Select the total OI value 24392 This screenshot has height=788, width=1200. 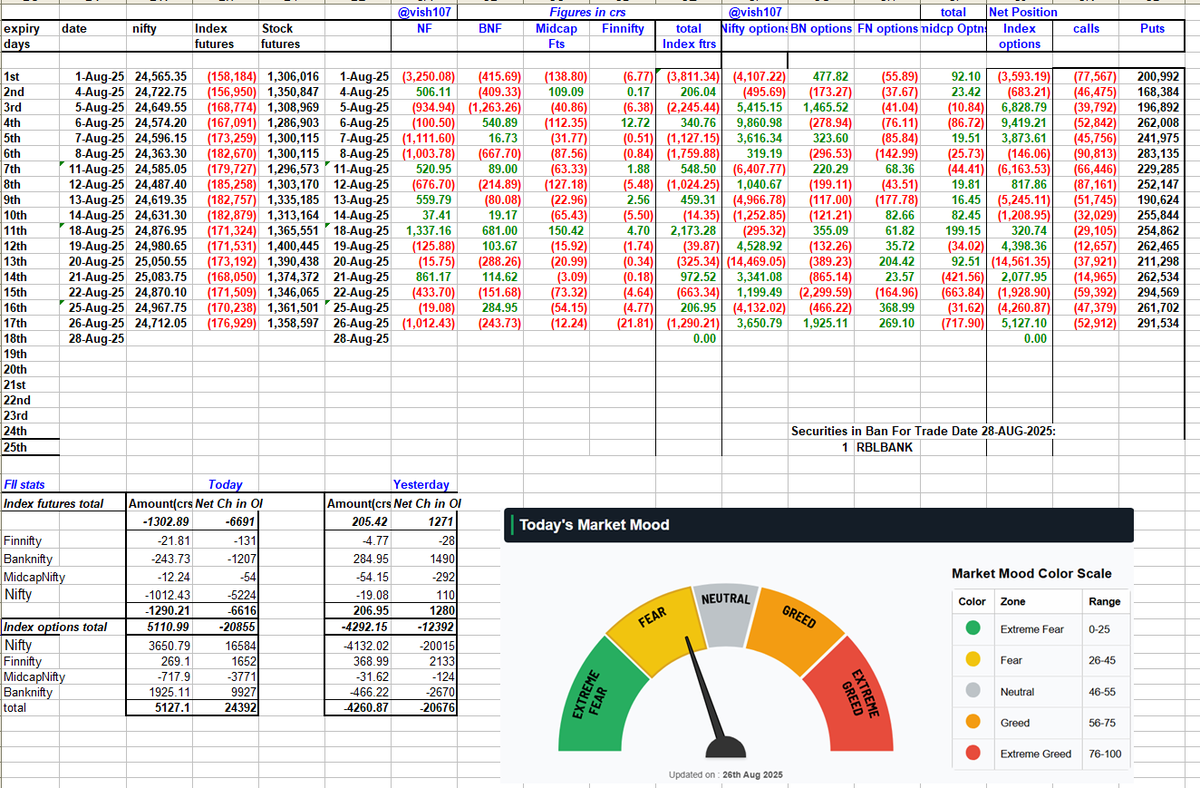[x=241, y=708]
